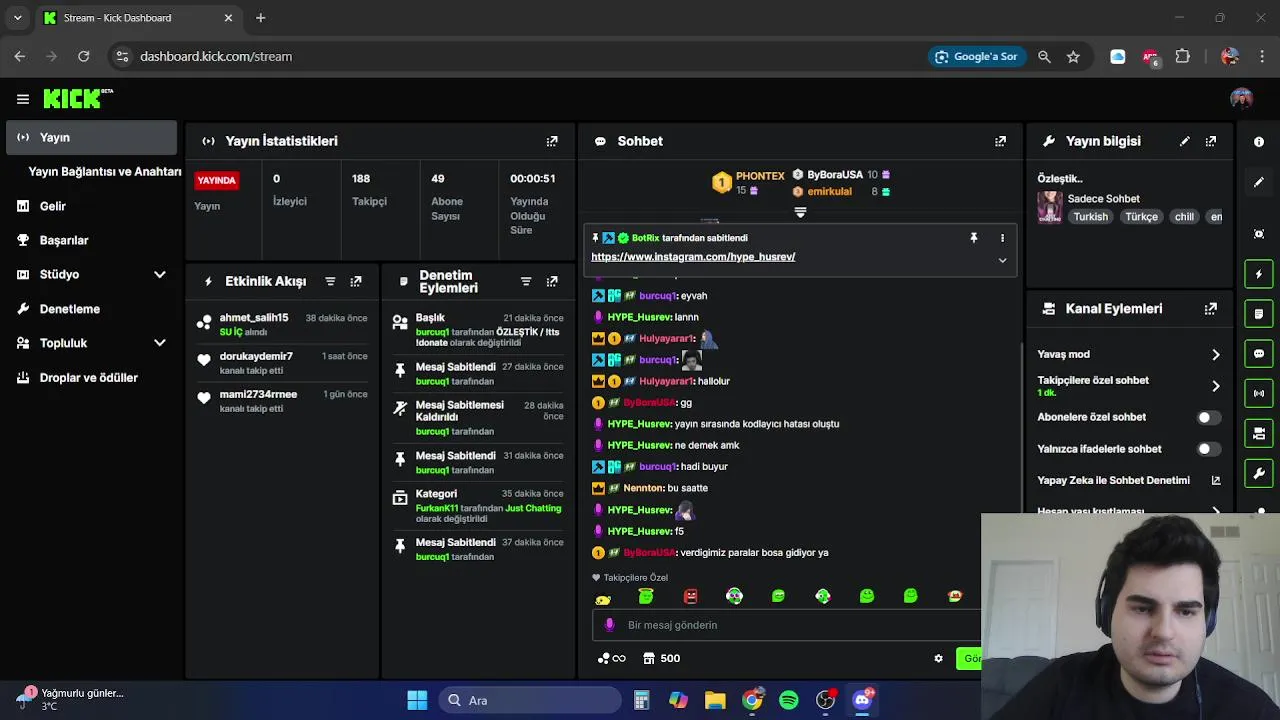Open Etkinlik Akışı filter menu
The width and height of the screenshot is (1280, 720).
[x=330, y=281]
